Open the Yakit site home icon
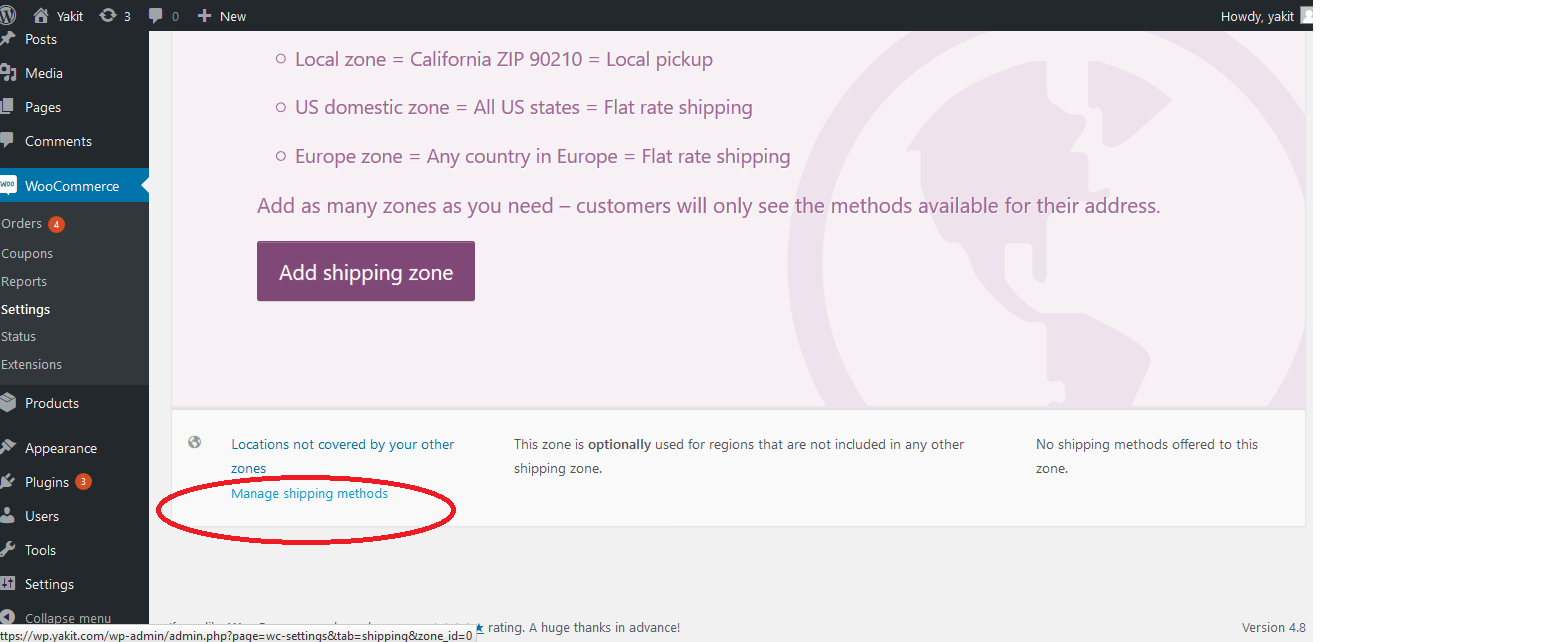 [41, 16]
